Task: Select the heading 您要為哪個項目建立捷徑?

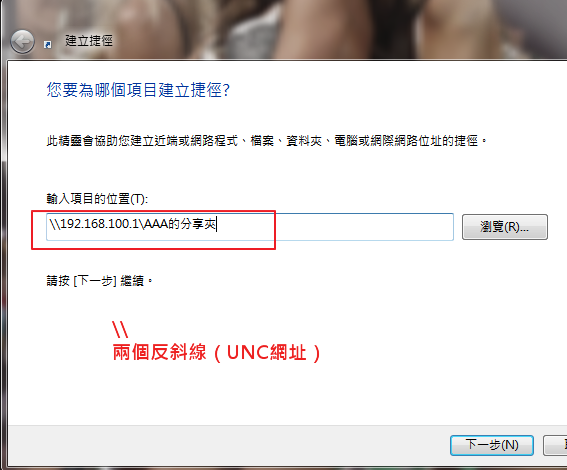Action: click(138, 90)
